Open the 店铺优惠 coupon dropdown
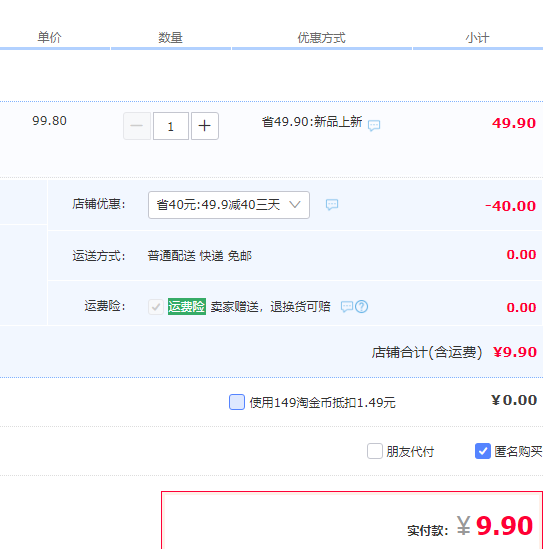Viewport: 555px width, 549px height. pyautogui.click(x=229, y=205)
